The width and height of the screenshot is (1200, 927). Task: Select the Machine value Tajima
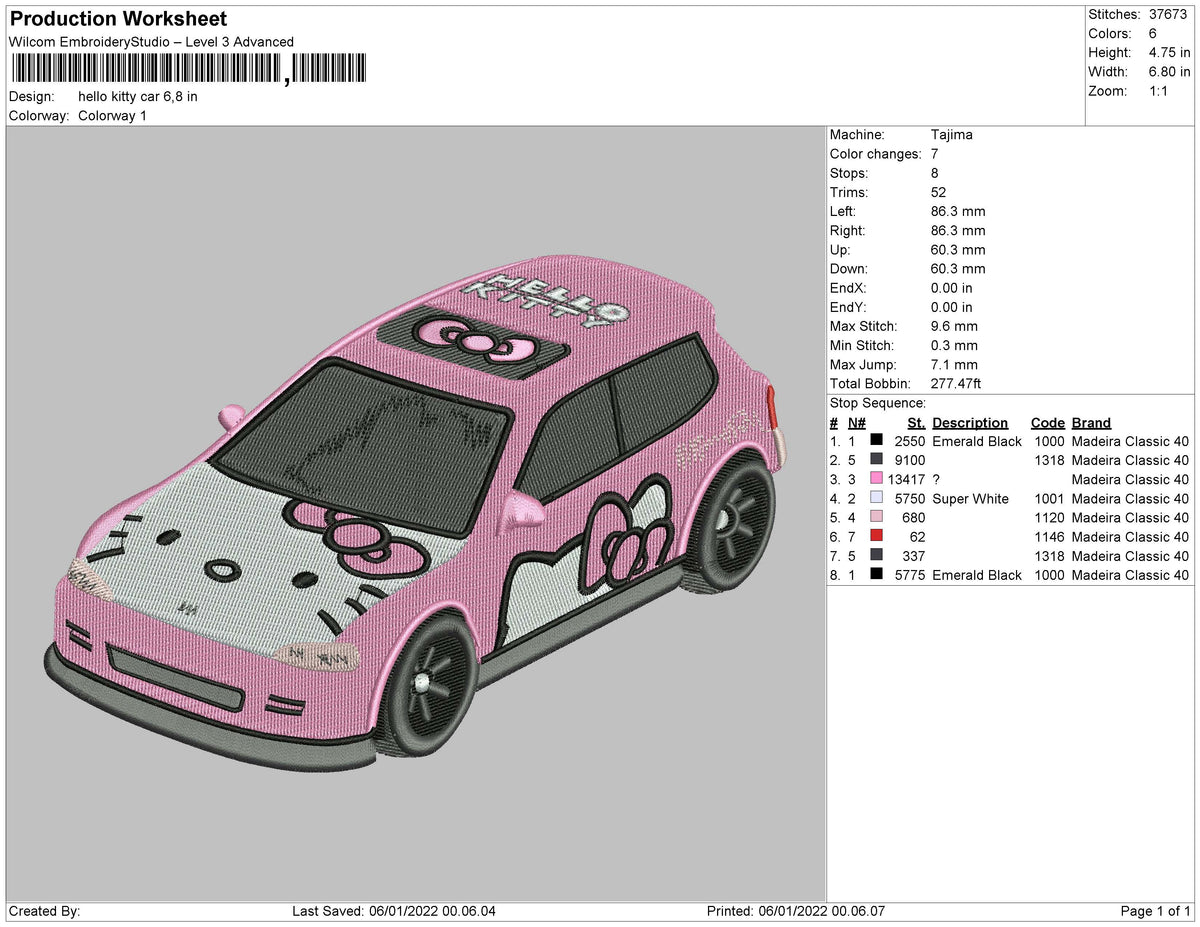pos(951,135)
